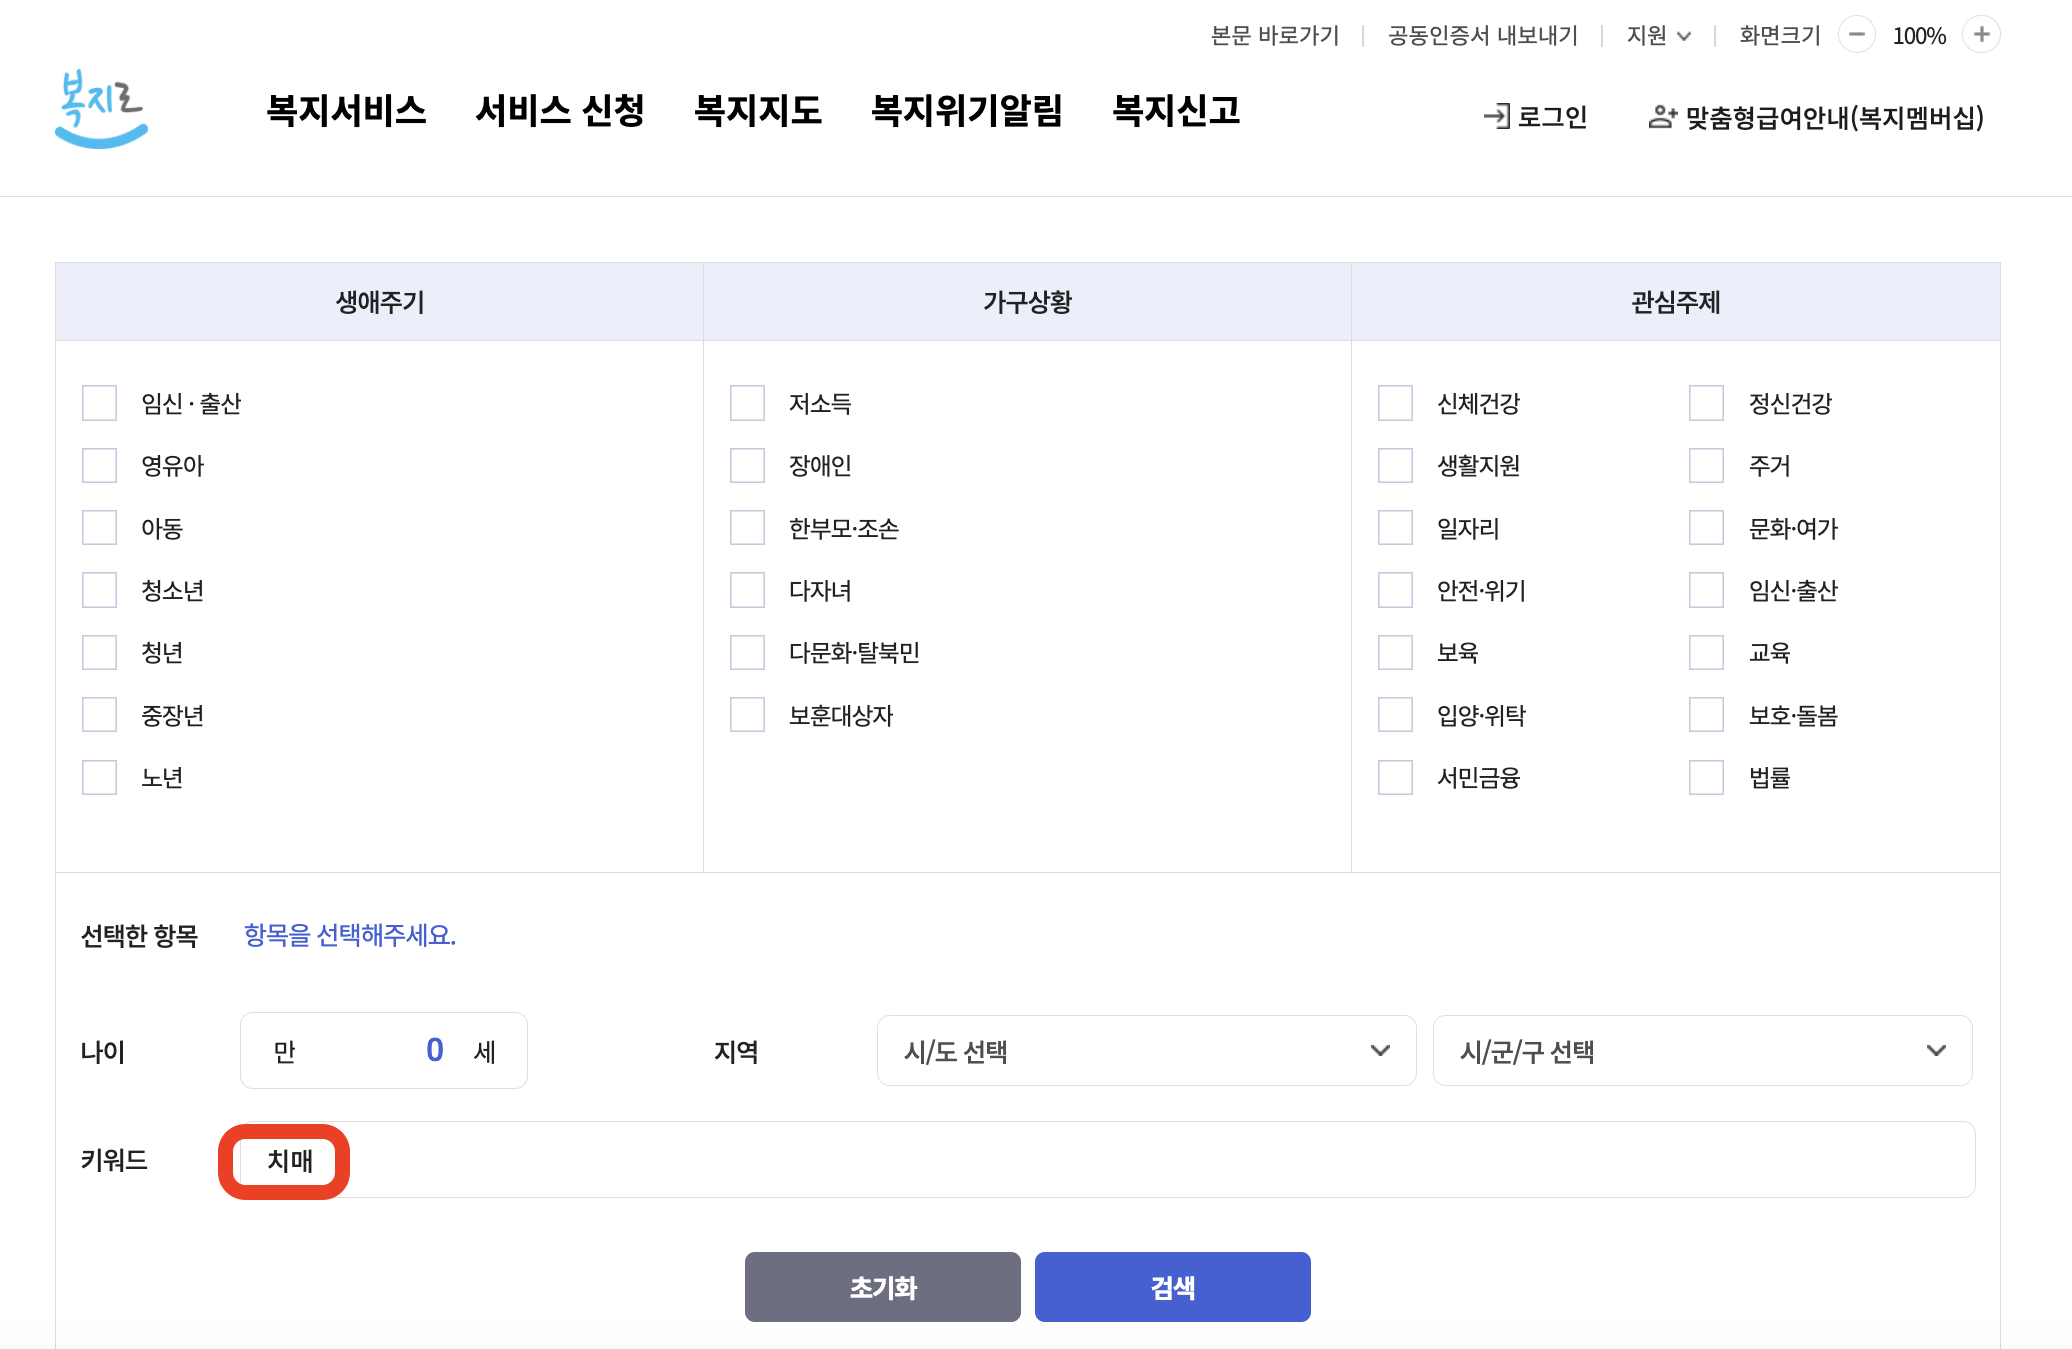Check the 노년 life-cycle checkbox
Viewport: 2072px width, 1349px height.
pos(99,777)
